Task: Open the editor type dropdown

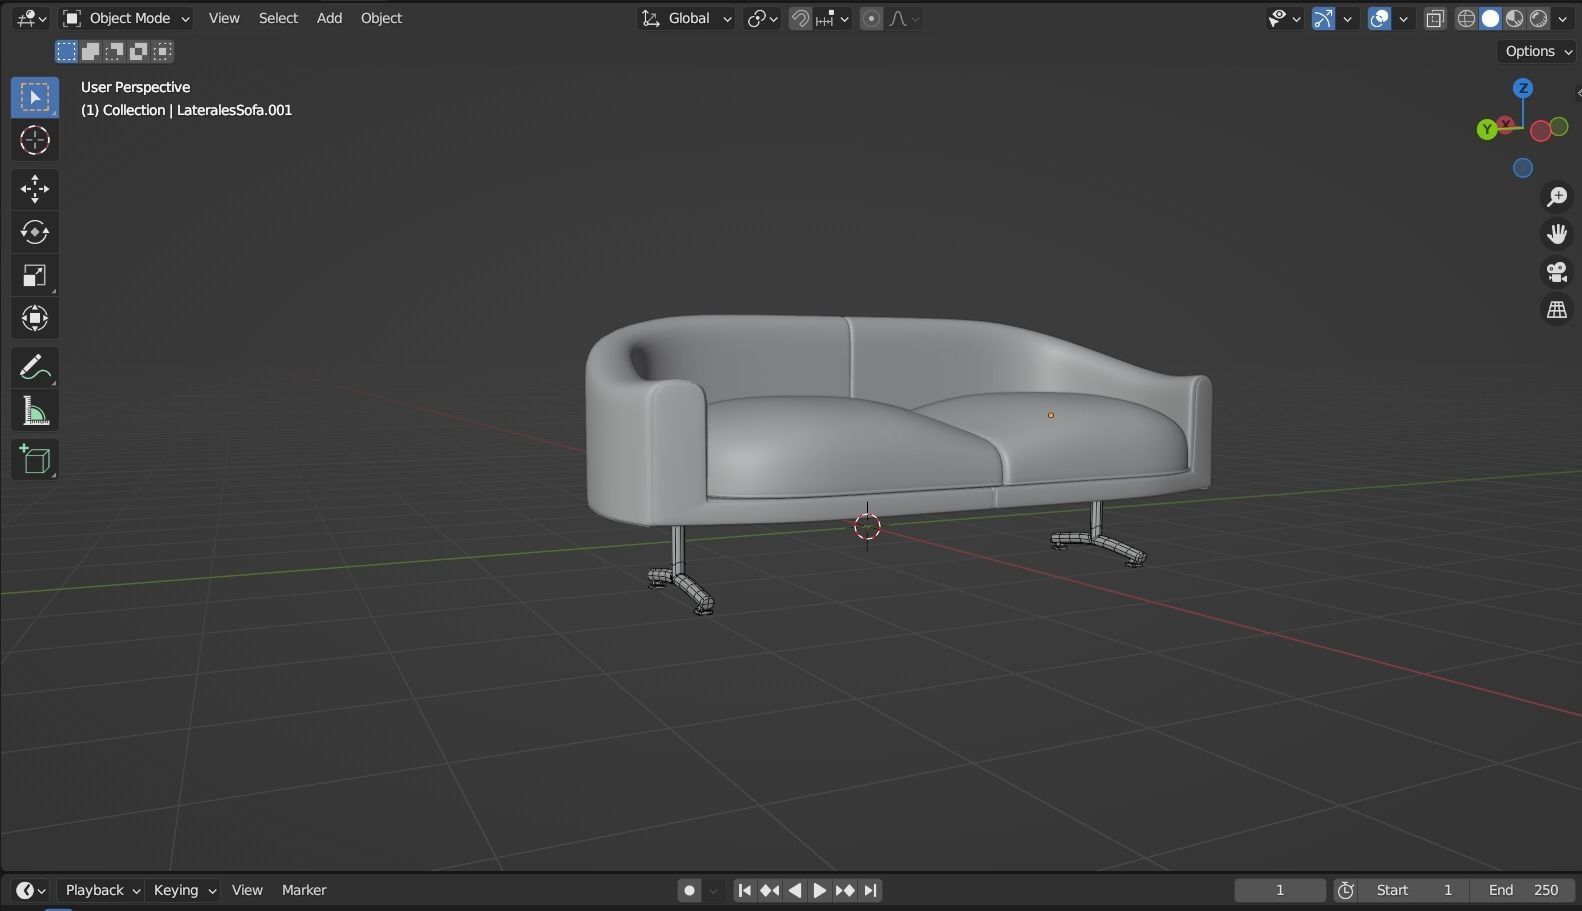Action: pos(31,18)
